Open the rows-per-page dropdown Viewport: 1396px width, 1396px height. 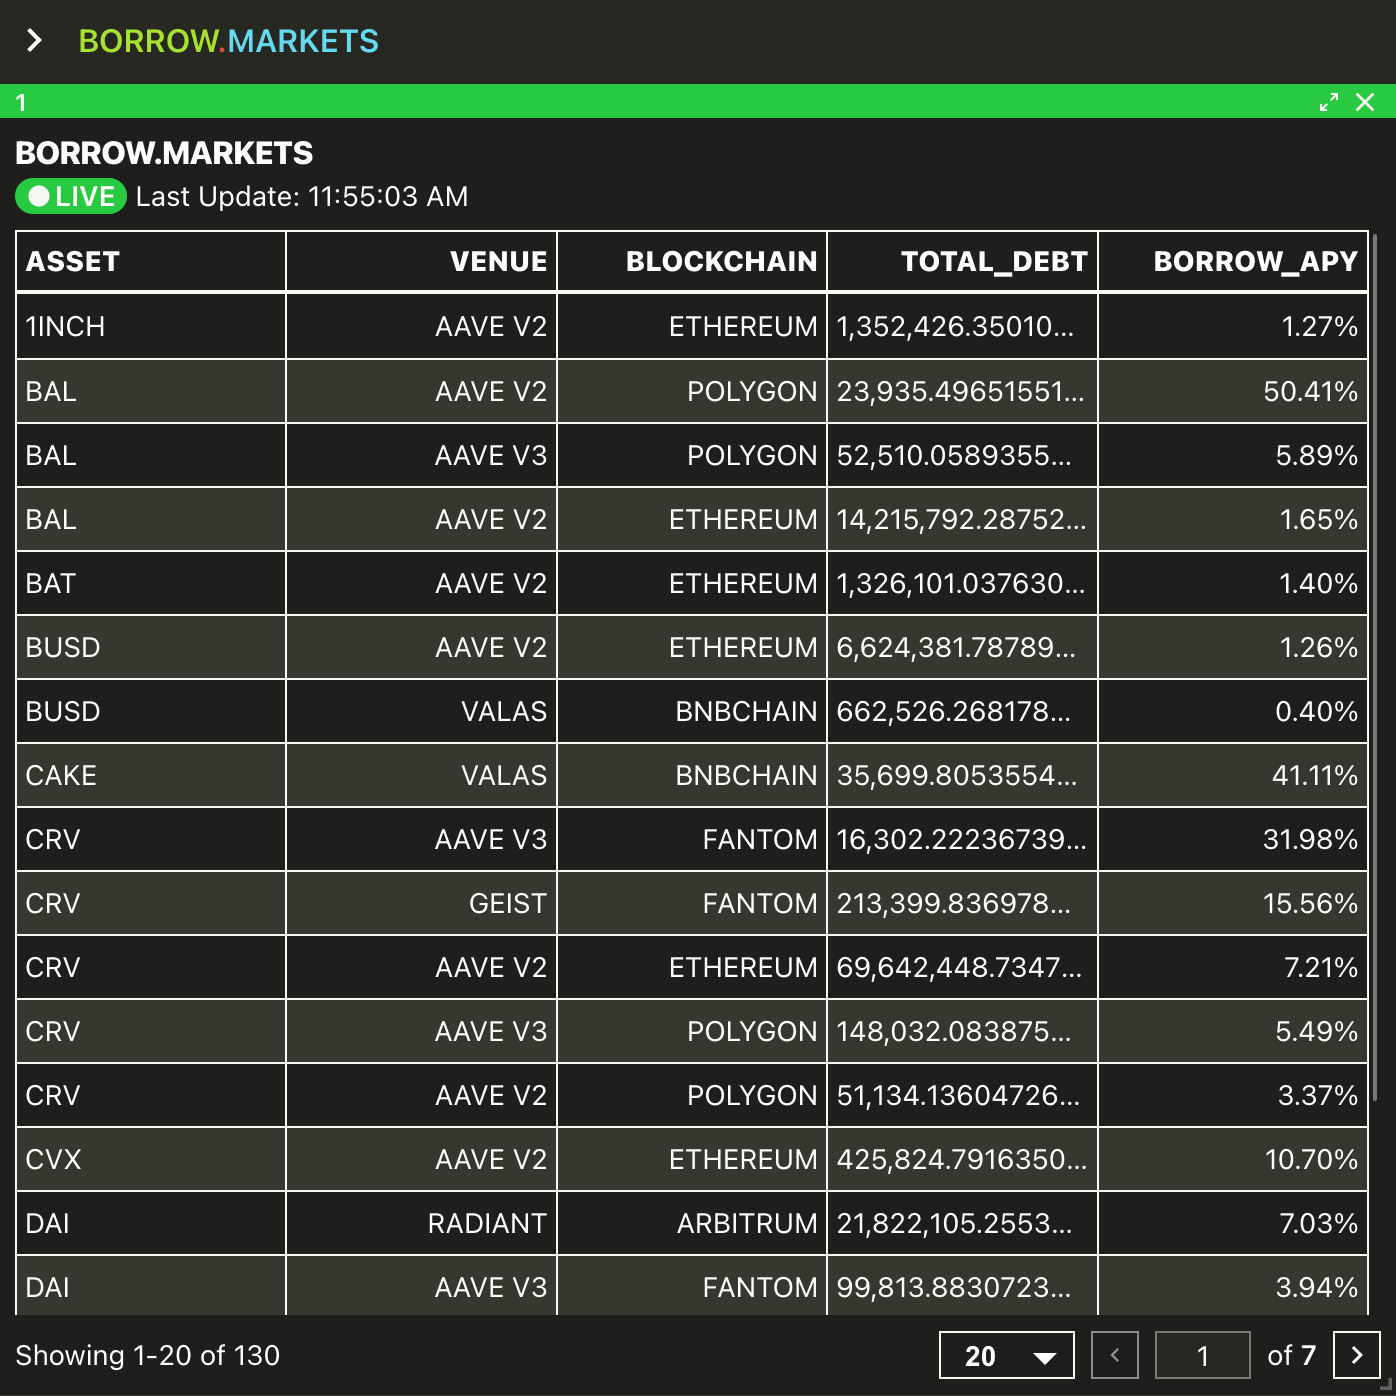point(1007,1355)
